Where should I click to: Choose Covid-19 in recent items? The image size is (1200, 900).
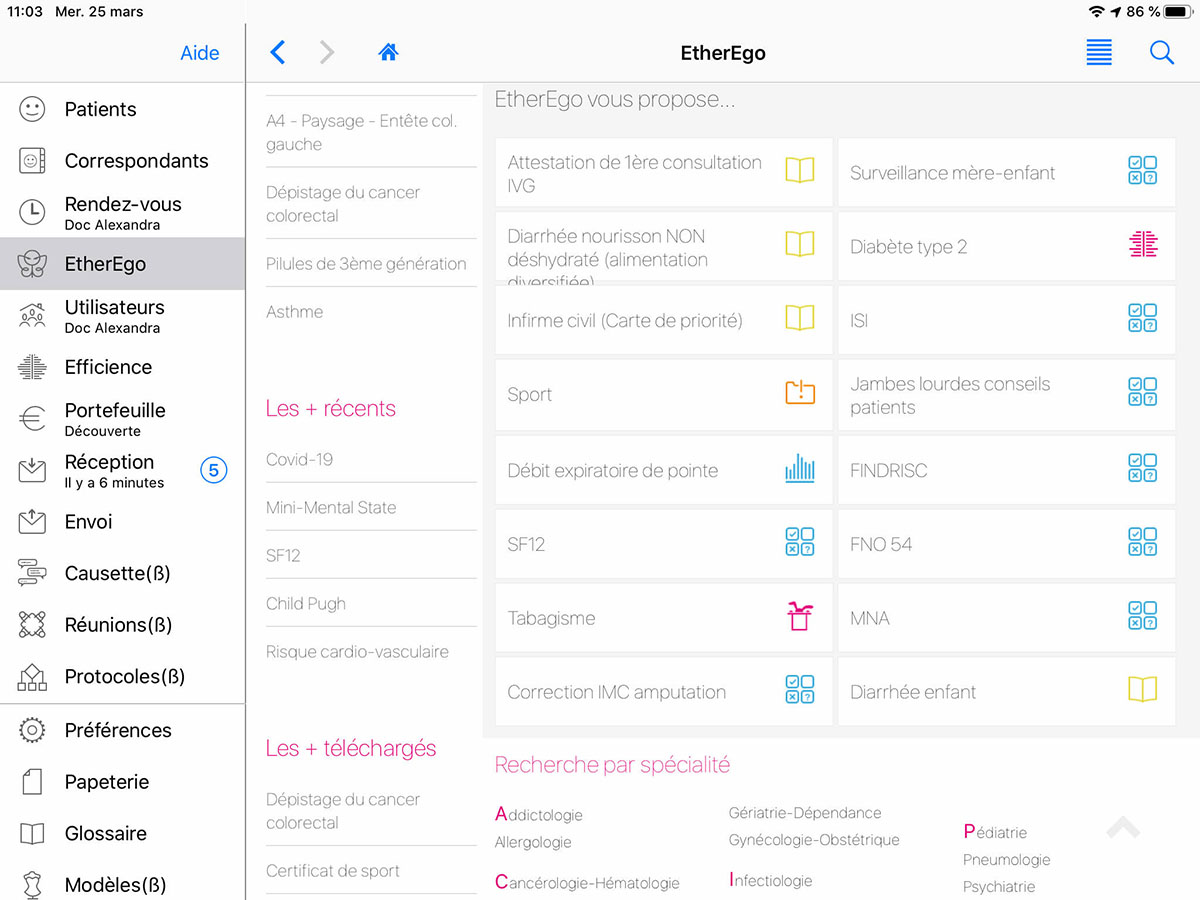tap(300, 459)
